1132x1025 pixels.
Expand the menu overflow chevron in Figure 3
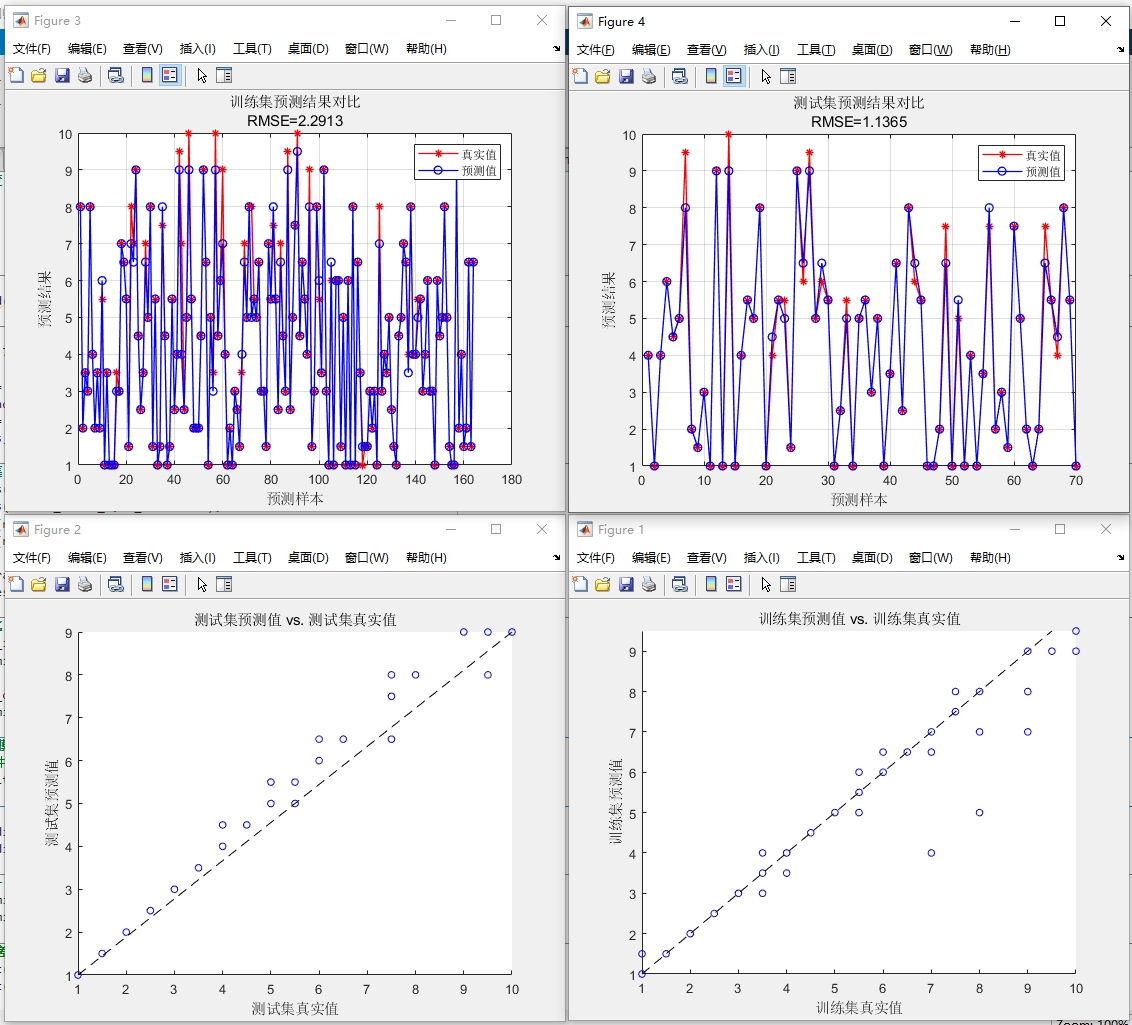pyautogui.click(x=556, y=48)
